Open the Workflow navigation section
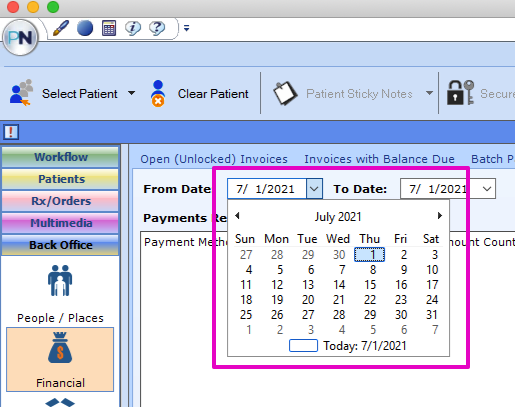This screenshot has width=515, height=407. coord(60,157)
